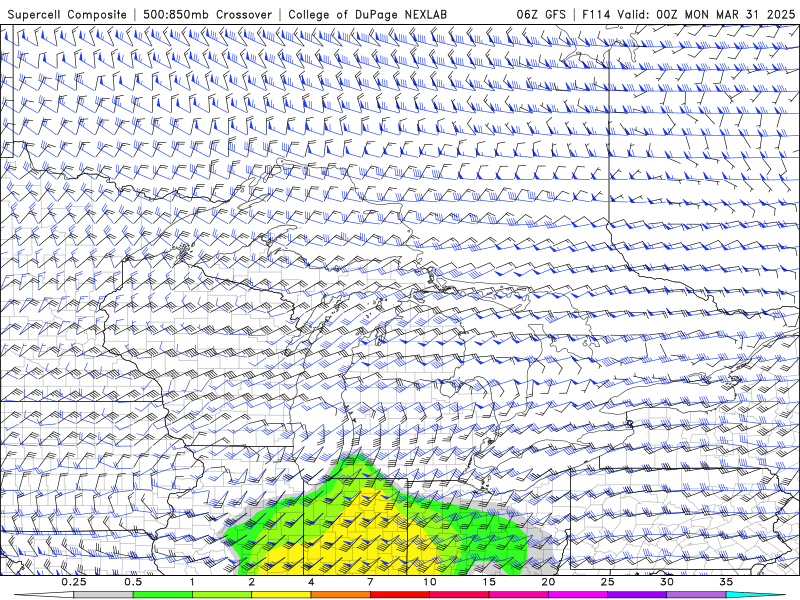This screenshot has height=600, width=800.
Task: Click the "2" color scale label
Action: pos(252,582)
